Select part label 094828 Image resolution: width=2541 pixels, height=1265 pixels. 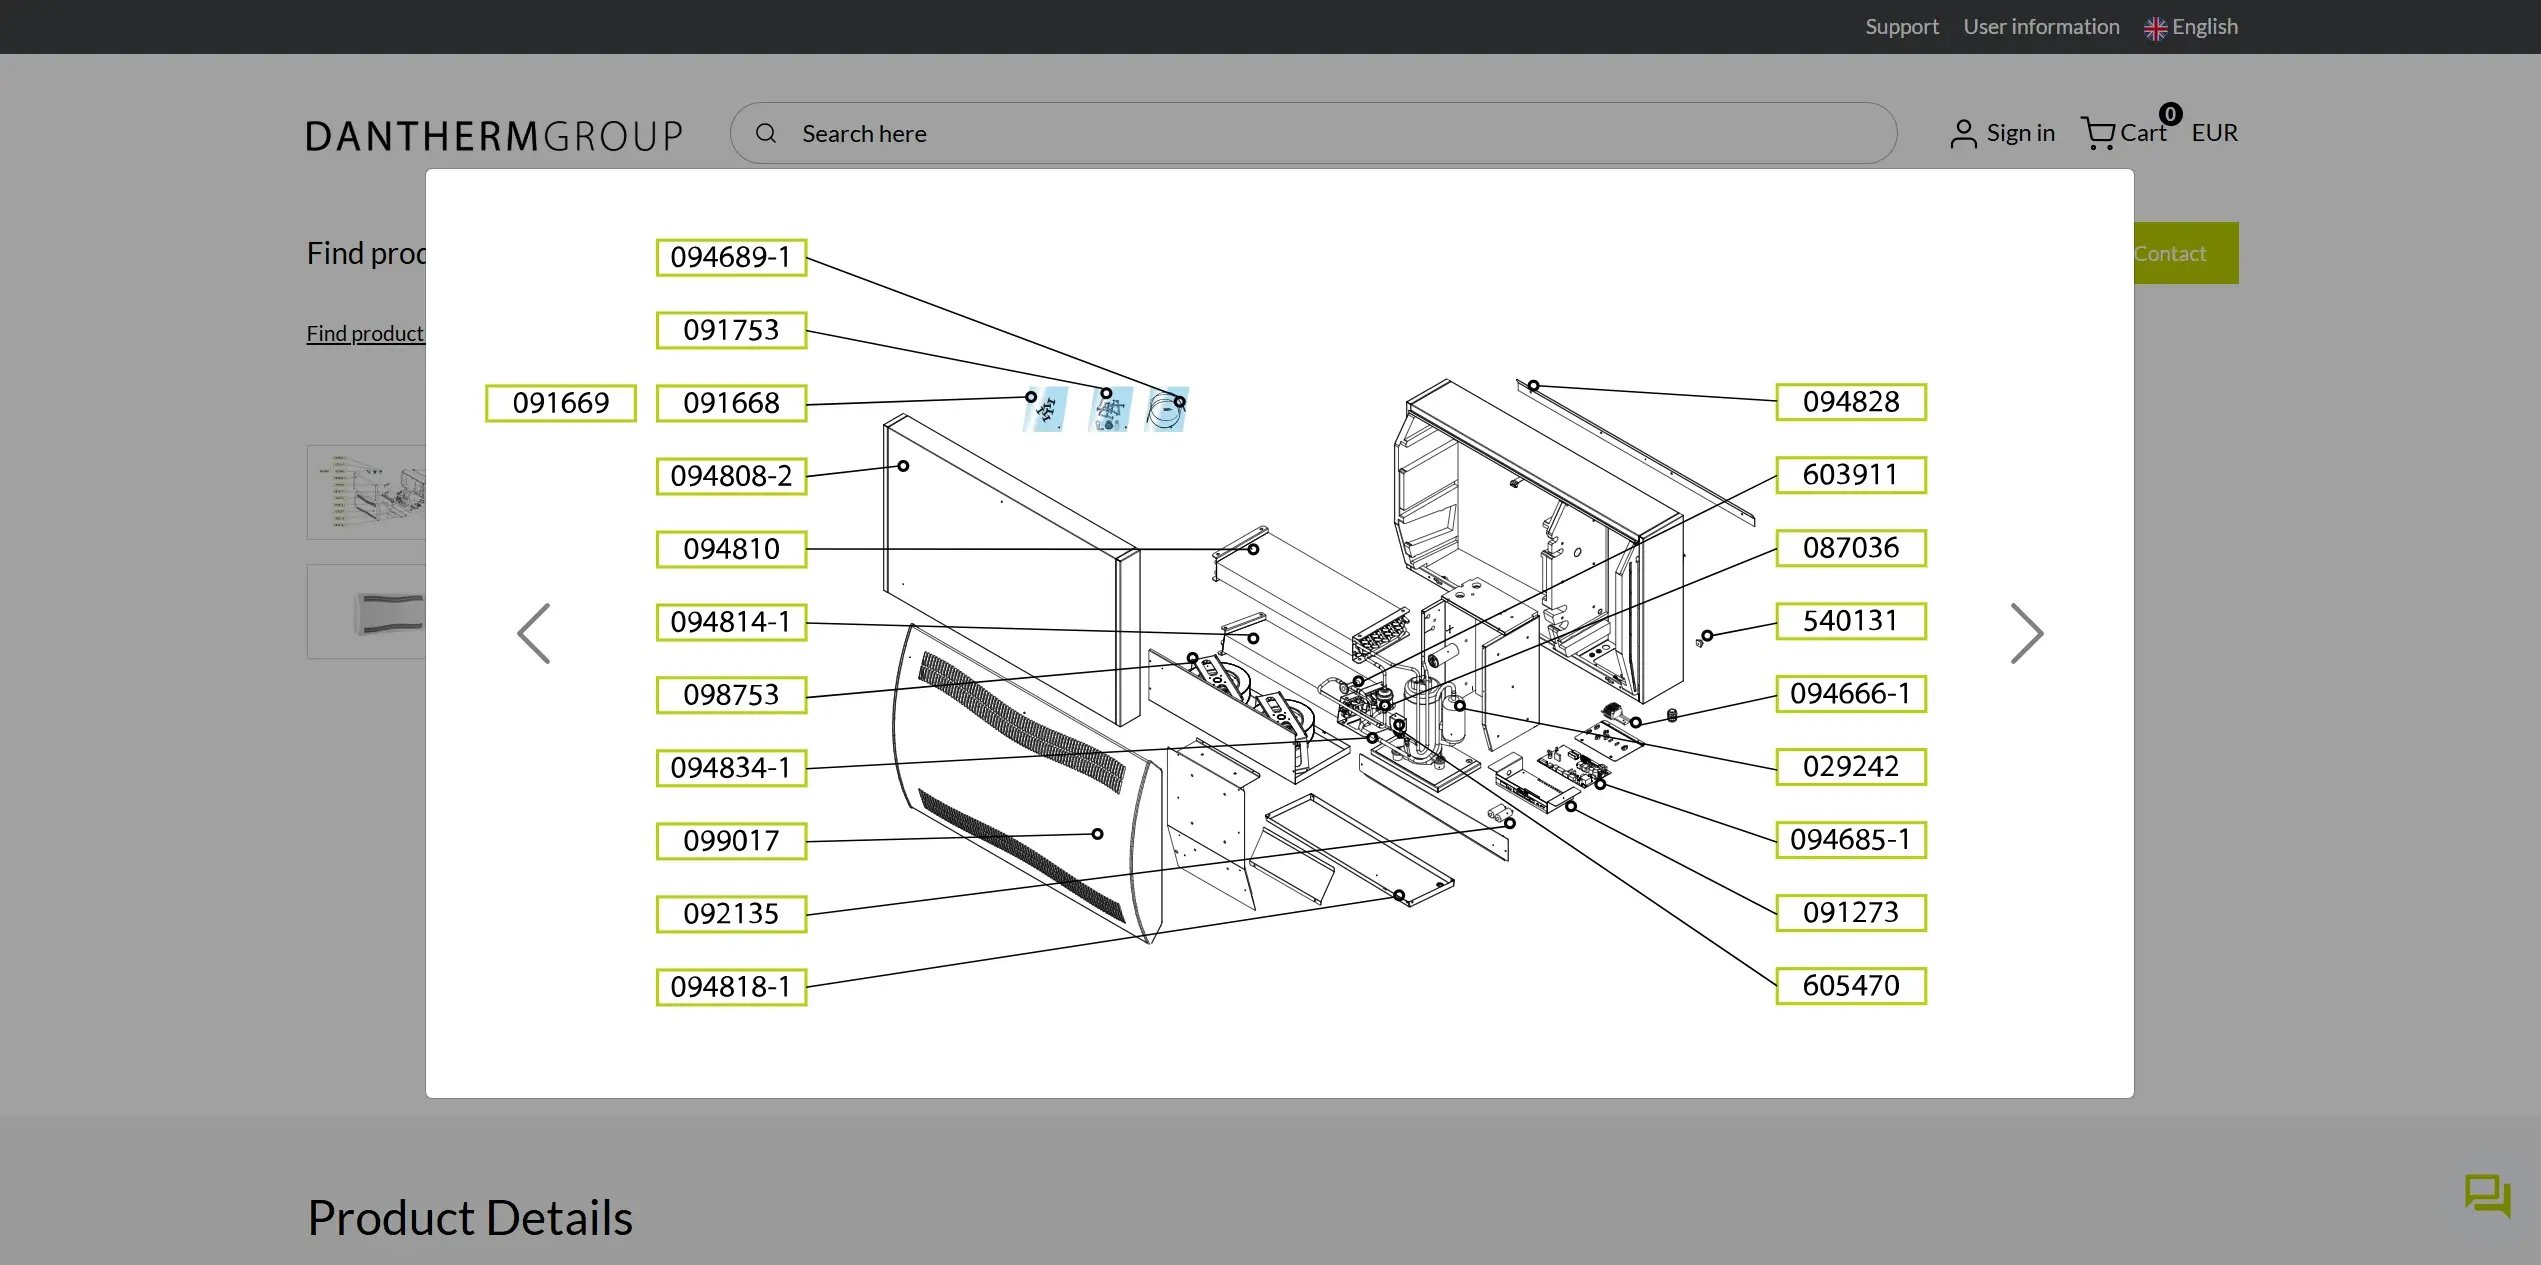pos(1851,402)
